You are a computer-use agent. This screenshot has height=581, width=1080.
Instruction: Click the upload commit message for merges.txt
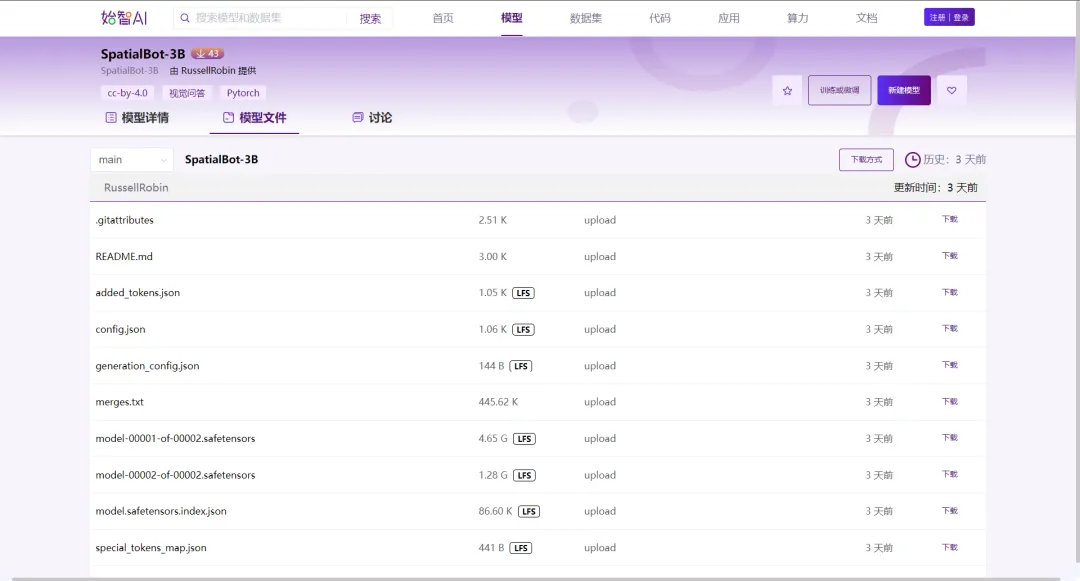tap(600, 402)
